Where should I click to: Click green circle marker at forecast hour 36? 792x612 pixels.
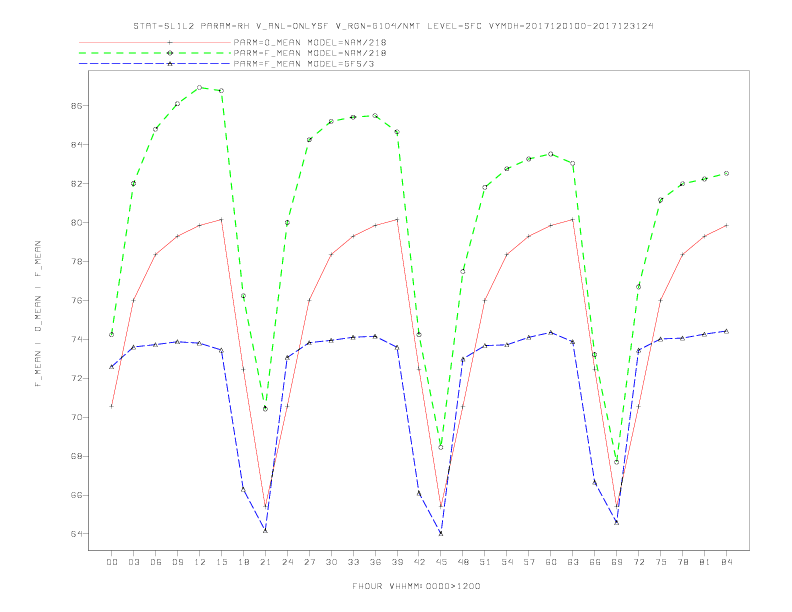tap(375, 116)
